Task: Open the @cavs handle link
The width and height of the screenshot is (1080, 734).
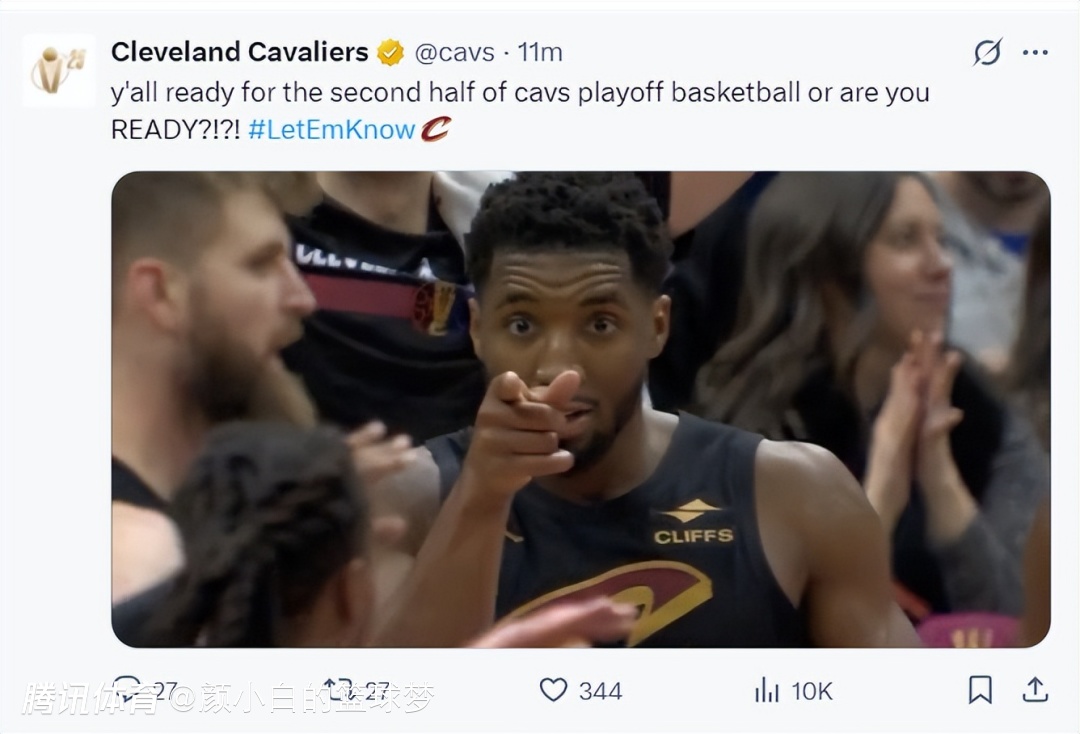Action: tap(454, 52)
